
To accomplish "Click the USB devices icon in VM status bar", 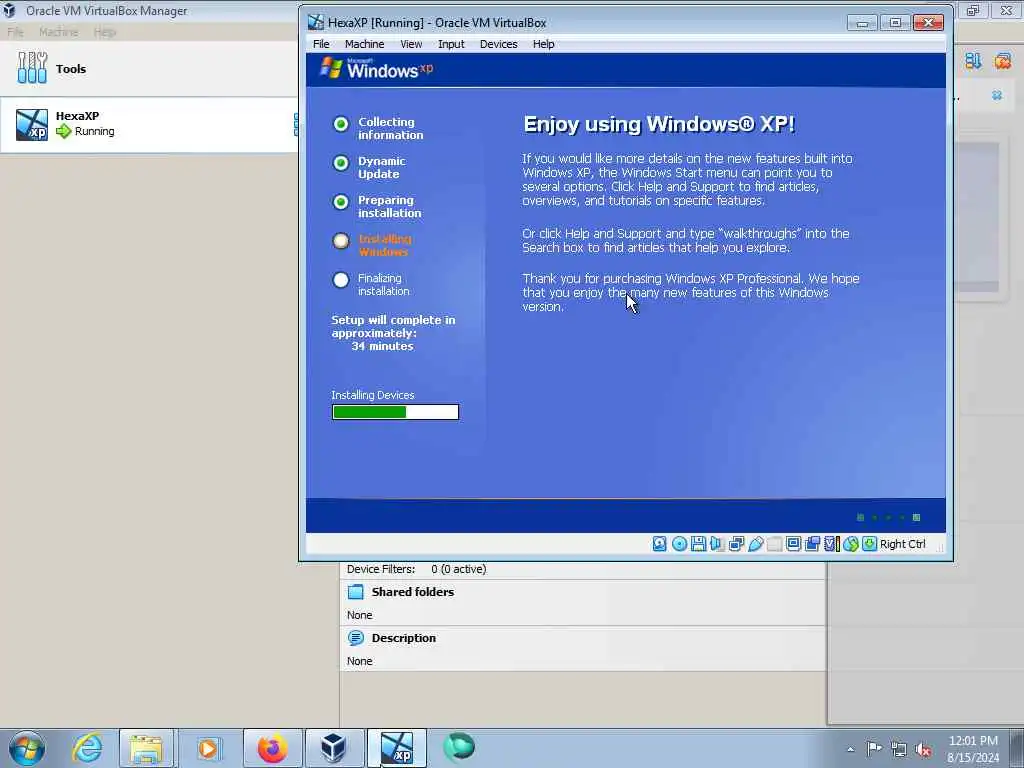I will click(756, 543).
